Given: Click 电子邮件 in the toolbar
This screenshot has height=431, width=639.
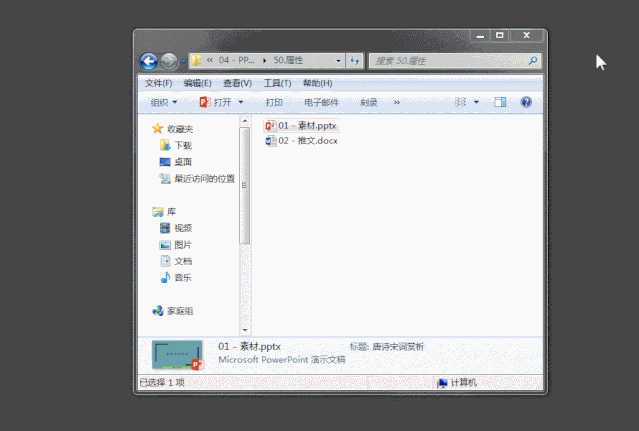Looking at the screenshot, I should point(321,102).
